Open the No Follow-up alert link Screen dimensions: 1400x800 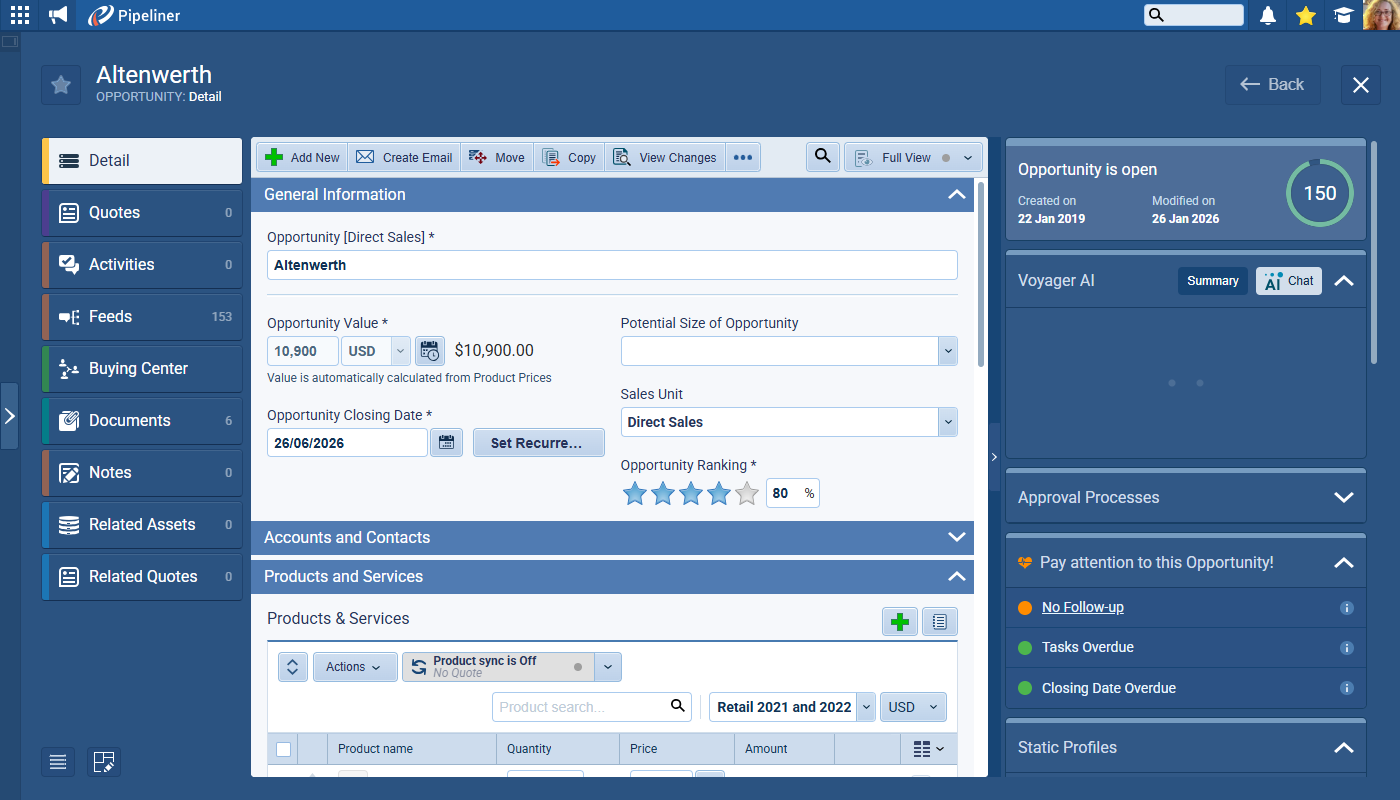(1084, 606)
